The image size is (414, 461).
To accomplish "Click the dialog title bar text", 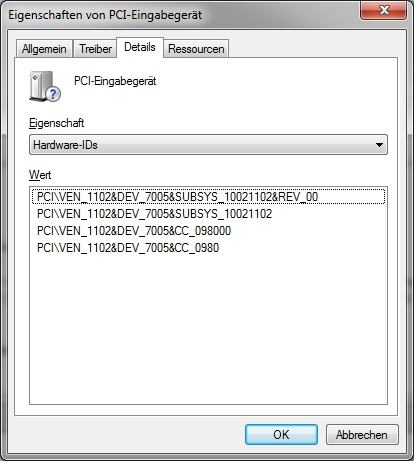I will [x=105, y=15].
